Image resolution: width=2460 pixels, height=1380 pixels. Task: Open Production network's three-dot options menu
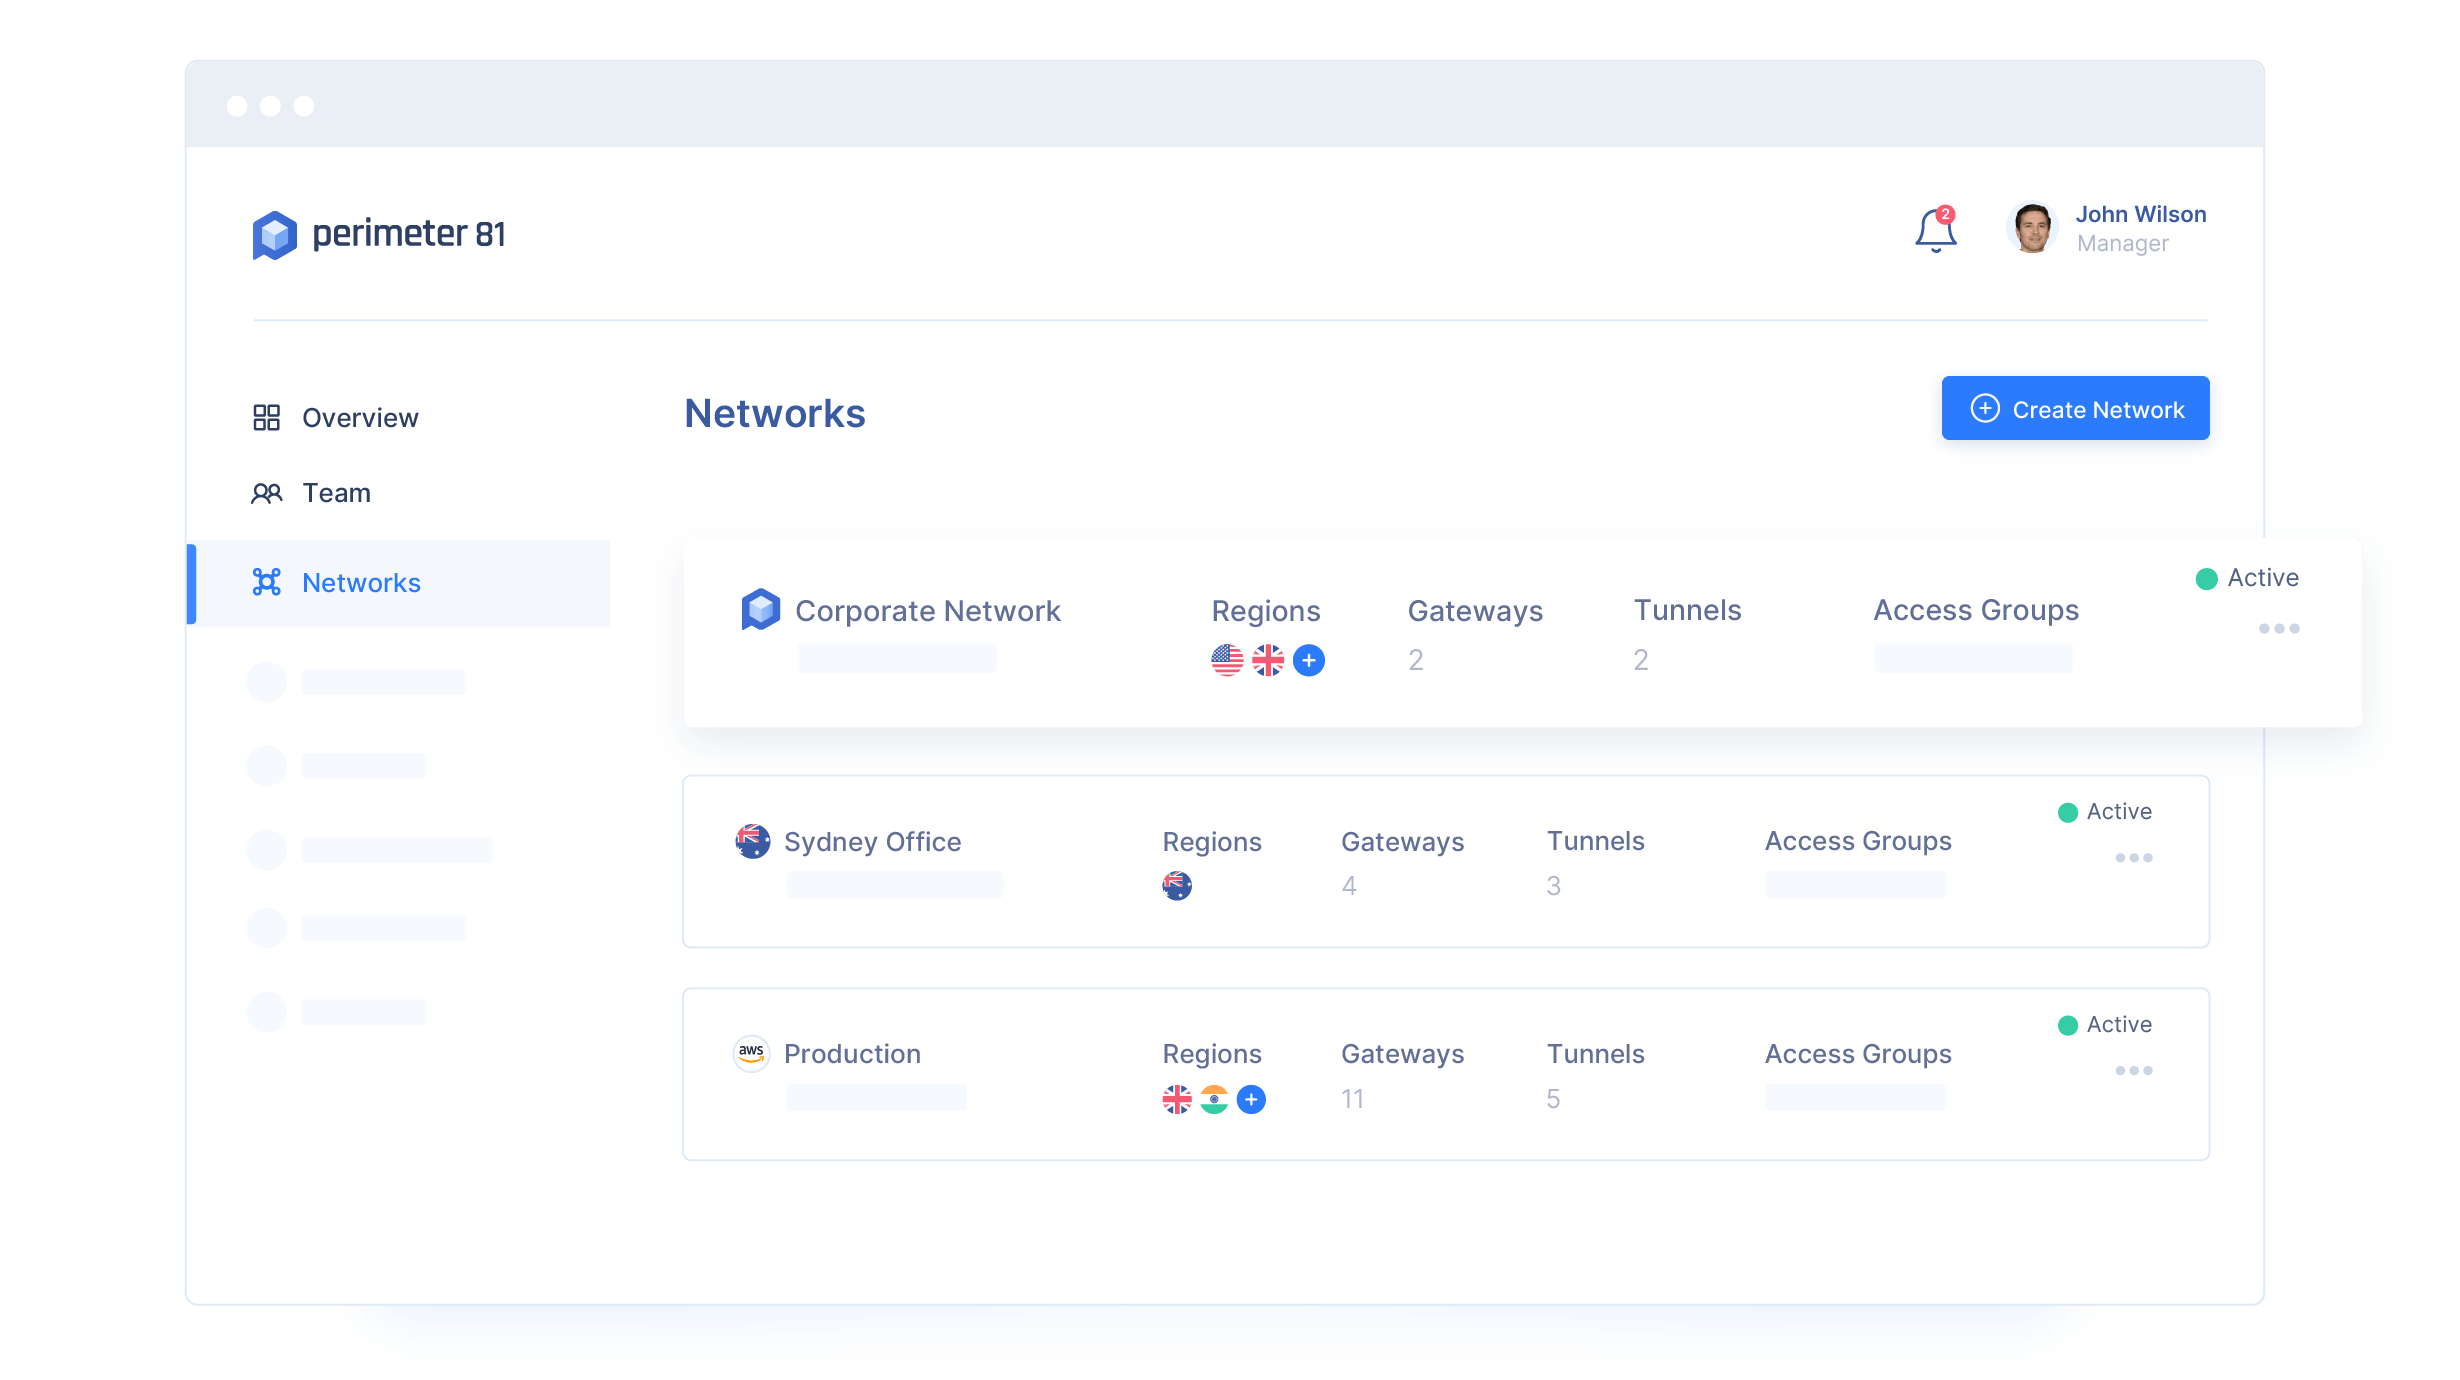[x=2133, y=1071]
